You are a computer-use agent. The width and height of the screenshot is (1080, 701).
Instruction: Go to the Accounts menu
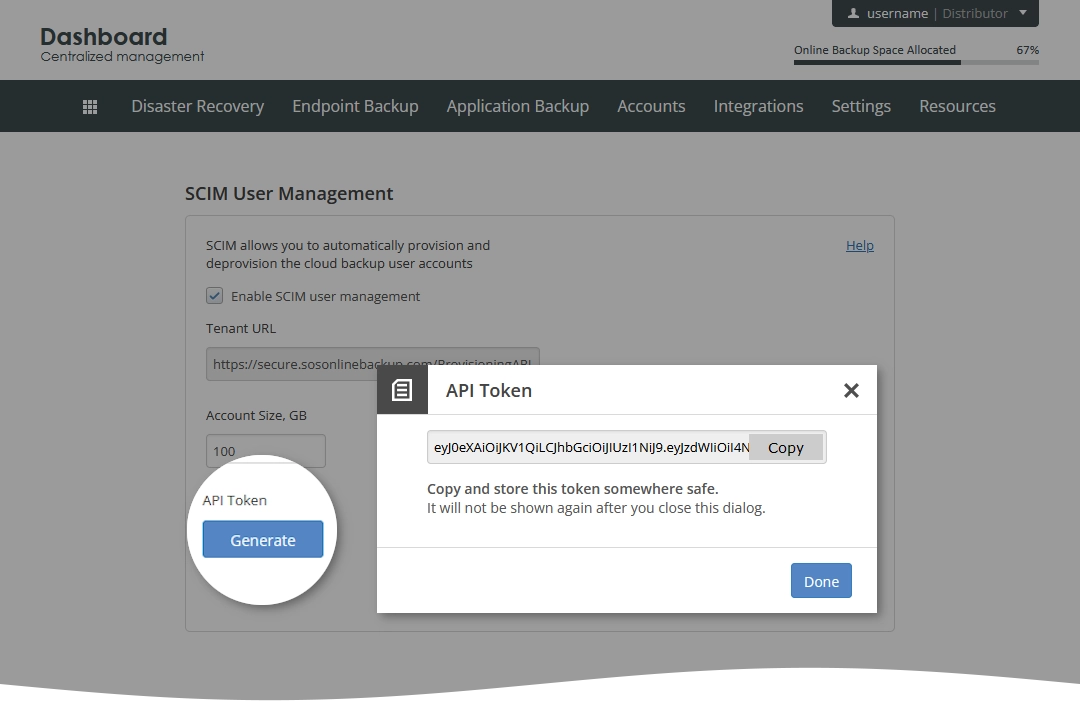pos(651,106)
